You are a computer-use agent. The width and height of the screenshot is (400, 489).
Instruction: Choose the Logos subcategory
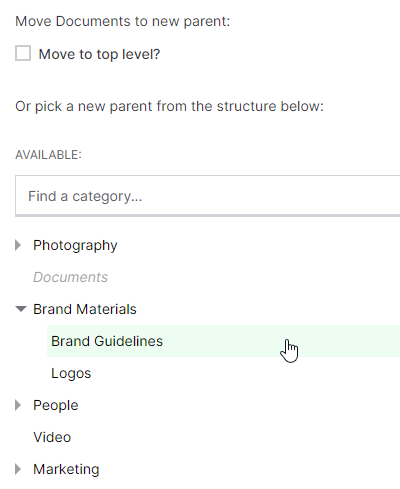(71, 373)
